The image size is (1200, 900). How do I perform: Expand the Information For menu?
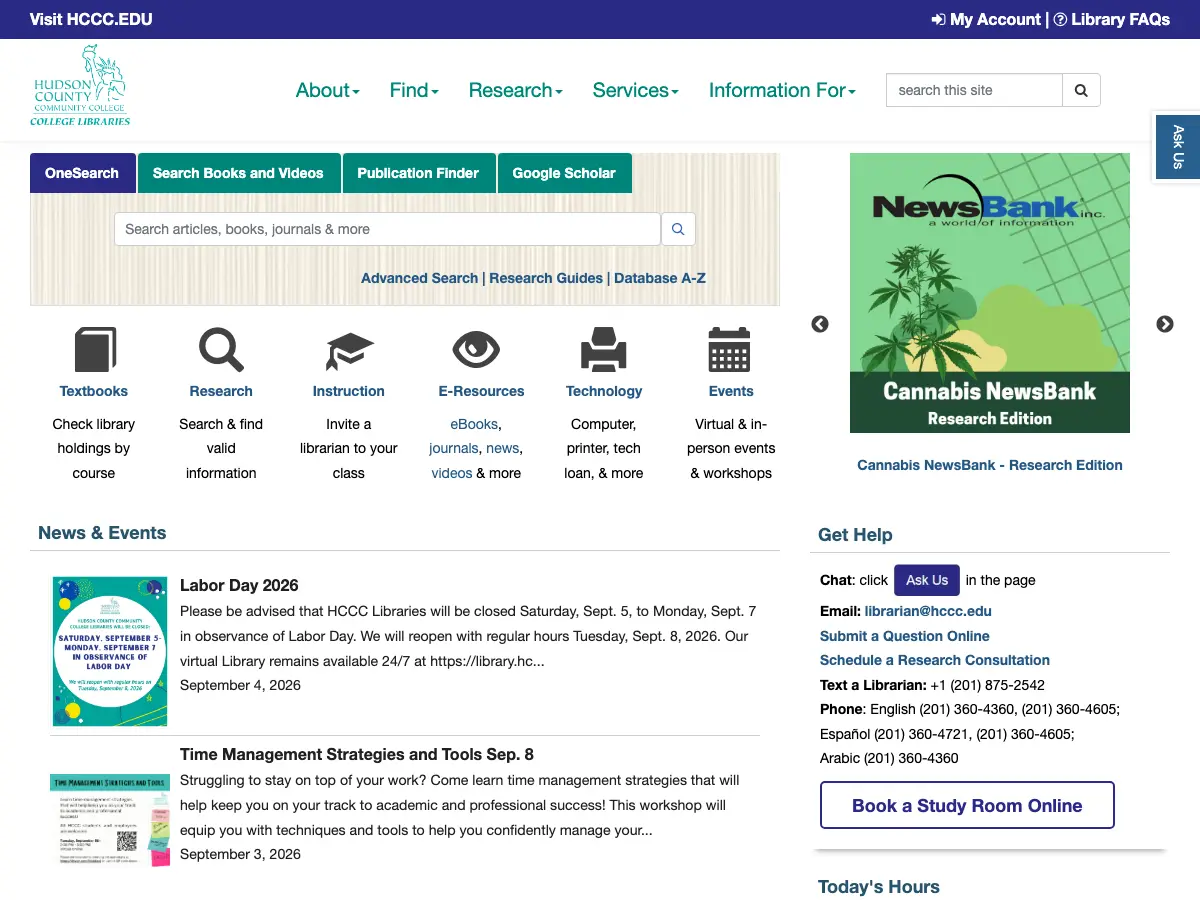(782, 90)
